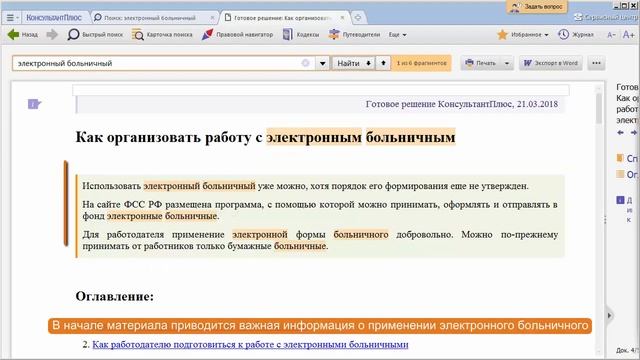Click the document title heading
640x360 pixels.
click(x=265, y=137)
